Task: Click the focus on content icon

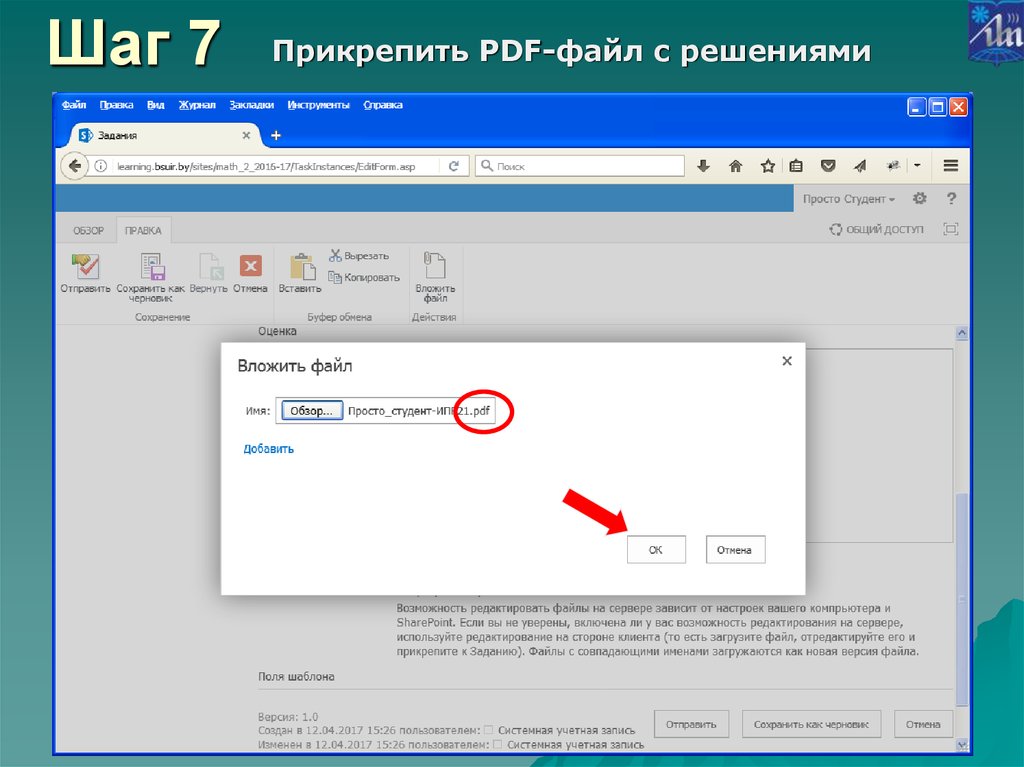Action: pyautogui.click(x=951, y=229)
